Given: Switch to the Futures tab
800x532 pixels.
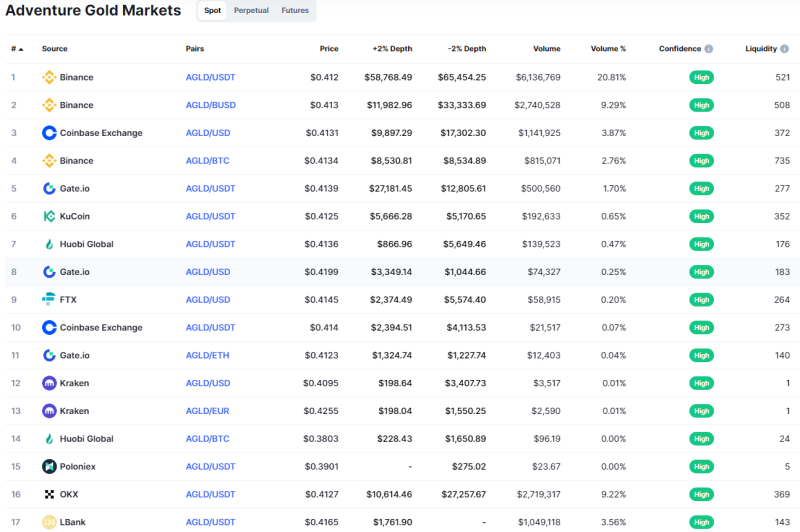Looking at the screenshot, I should [295, 10].
